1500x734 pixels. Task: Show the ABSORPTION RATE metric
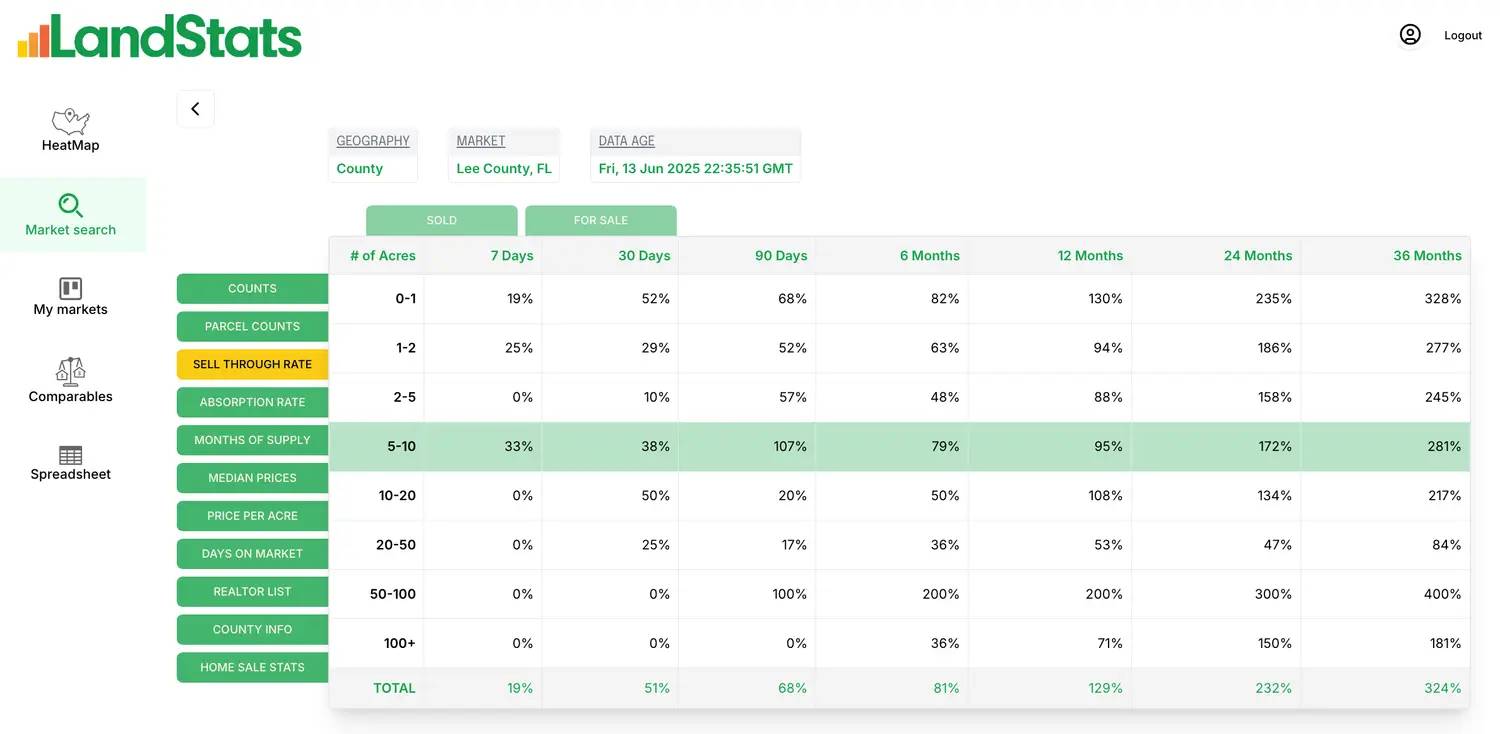[252, 402]
